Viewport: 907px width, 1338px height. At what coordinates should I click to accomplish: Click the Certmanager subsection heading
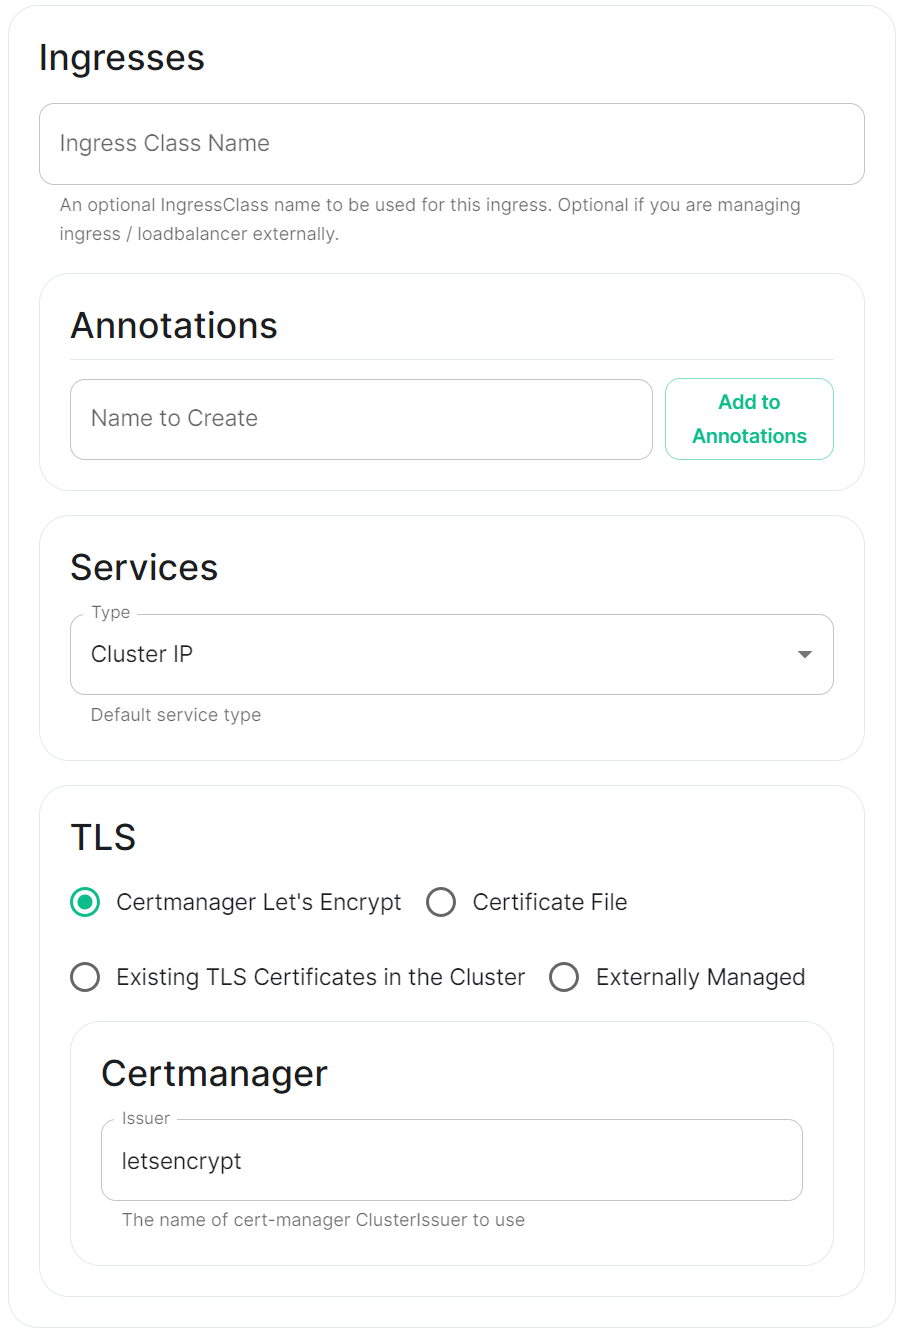point(214,1074)
